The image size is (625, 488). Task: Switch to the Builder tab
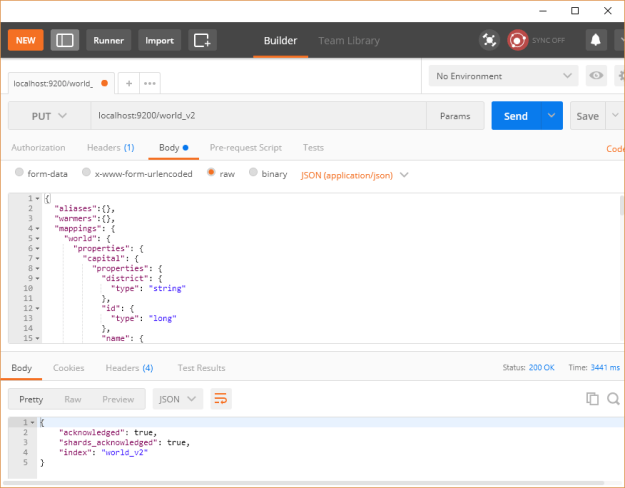pyautogui.click(x=280, y=41)
